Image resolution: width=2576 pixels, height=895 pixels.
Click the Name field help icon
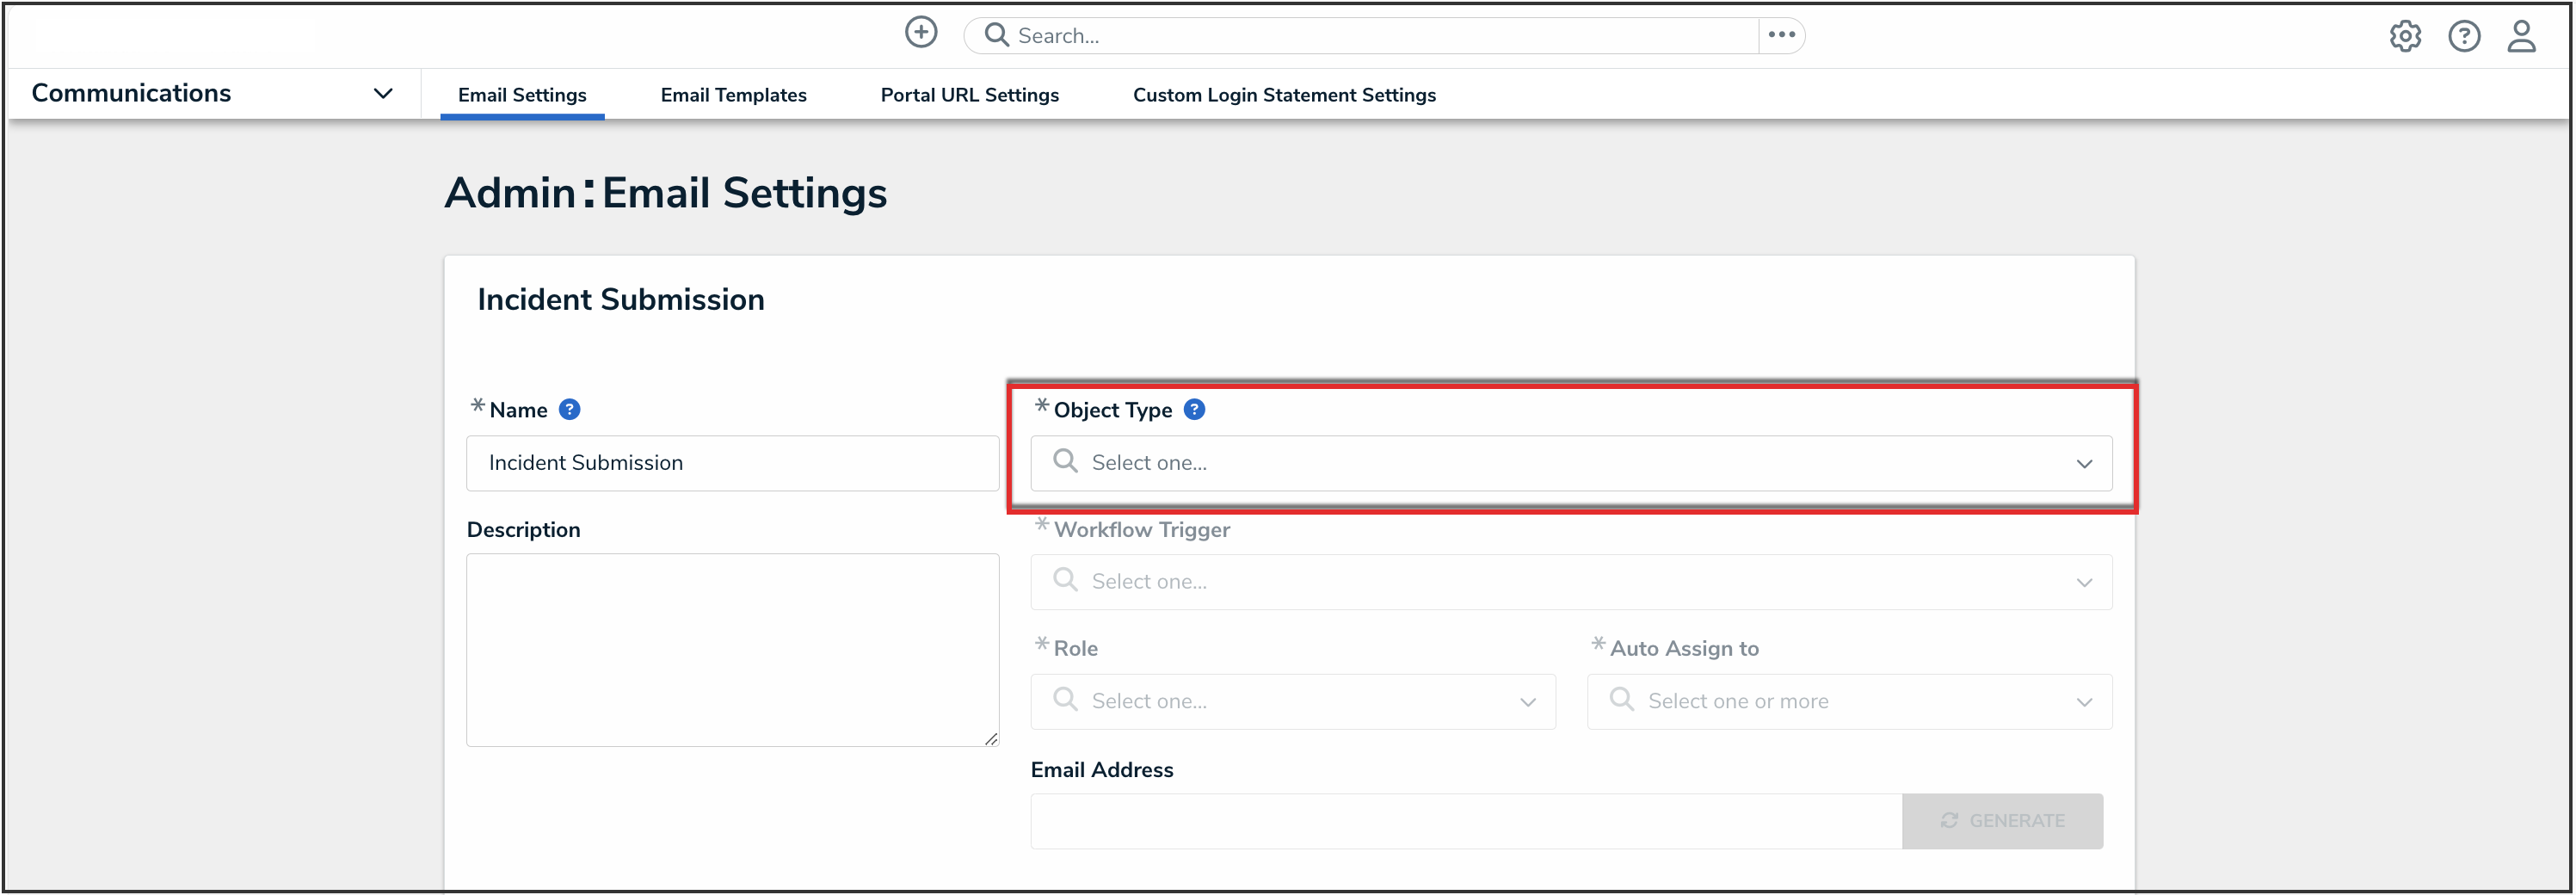pyautogui.click(x=569, y=410)
